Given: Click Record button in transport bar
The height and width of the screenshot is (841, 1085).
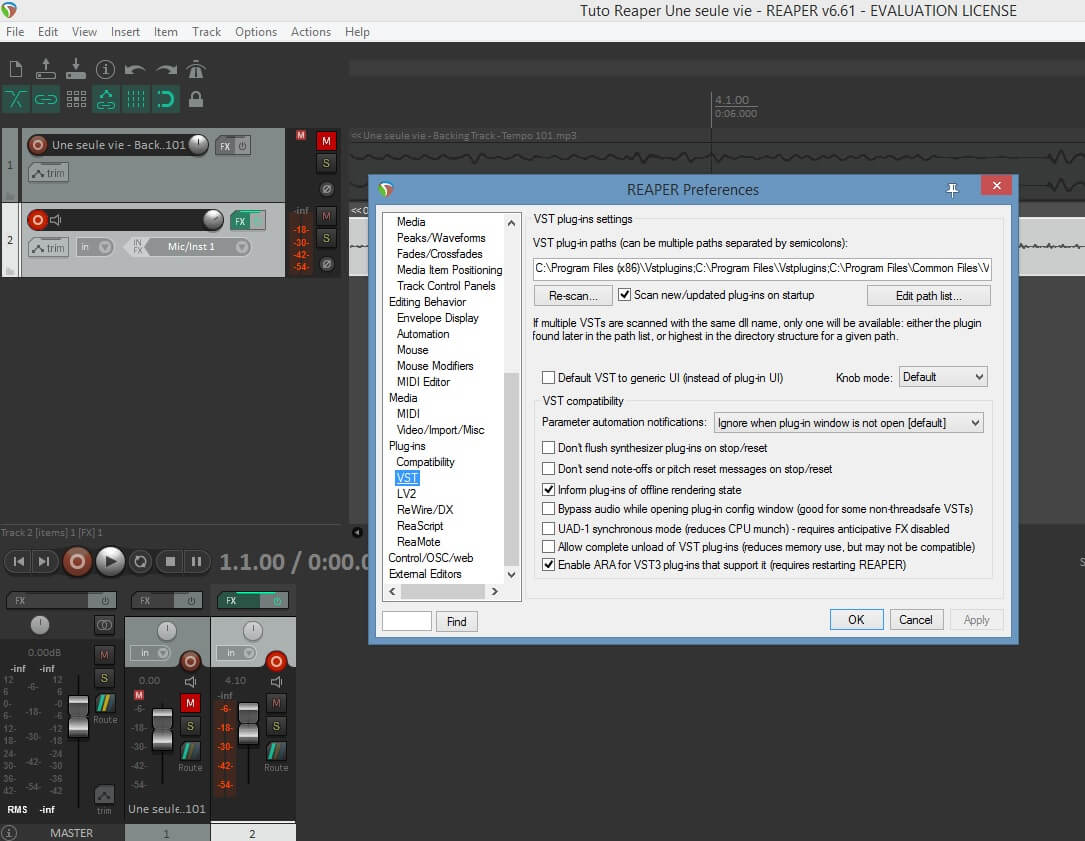Looking at the screenshot, I should pos(78,561).
